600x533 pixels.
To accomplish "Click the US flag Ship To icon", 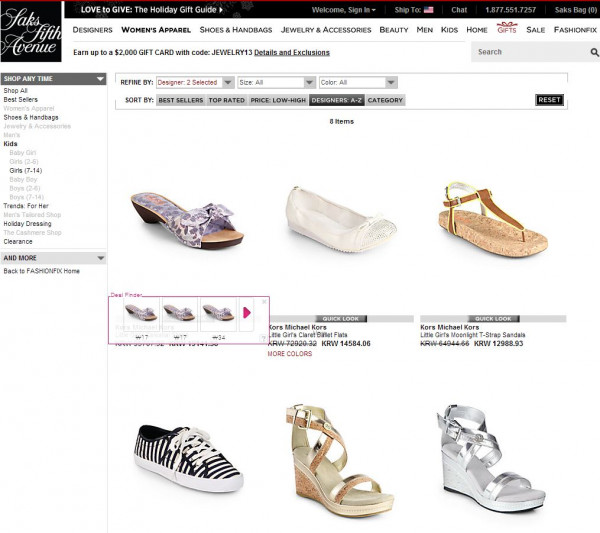I will click(429, 10).
